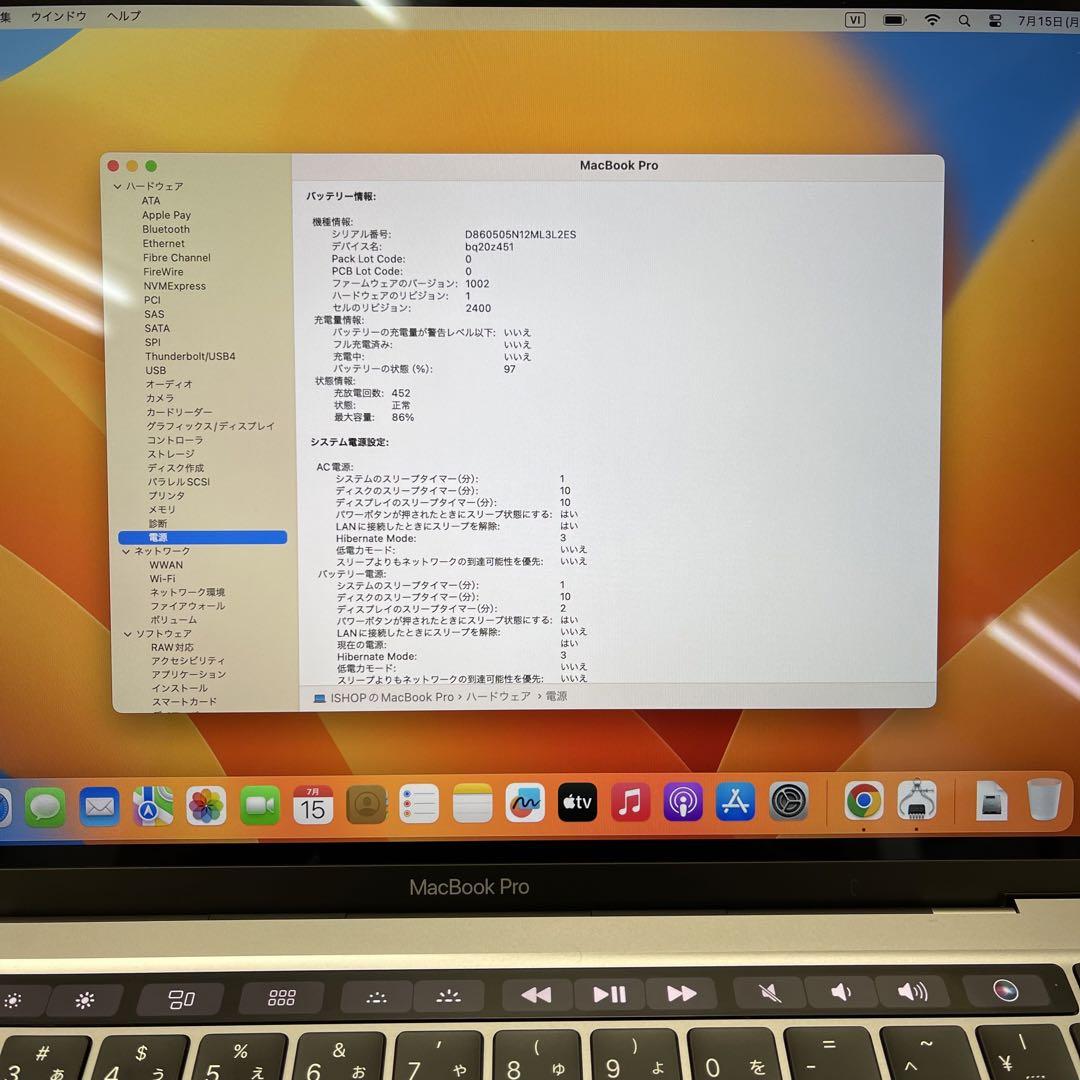Select Ethernet in the sidebar
The width and height of the screenshot is (1080, 1080).
[164, 244]
